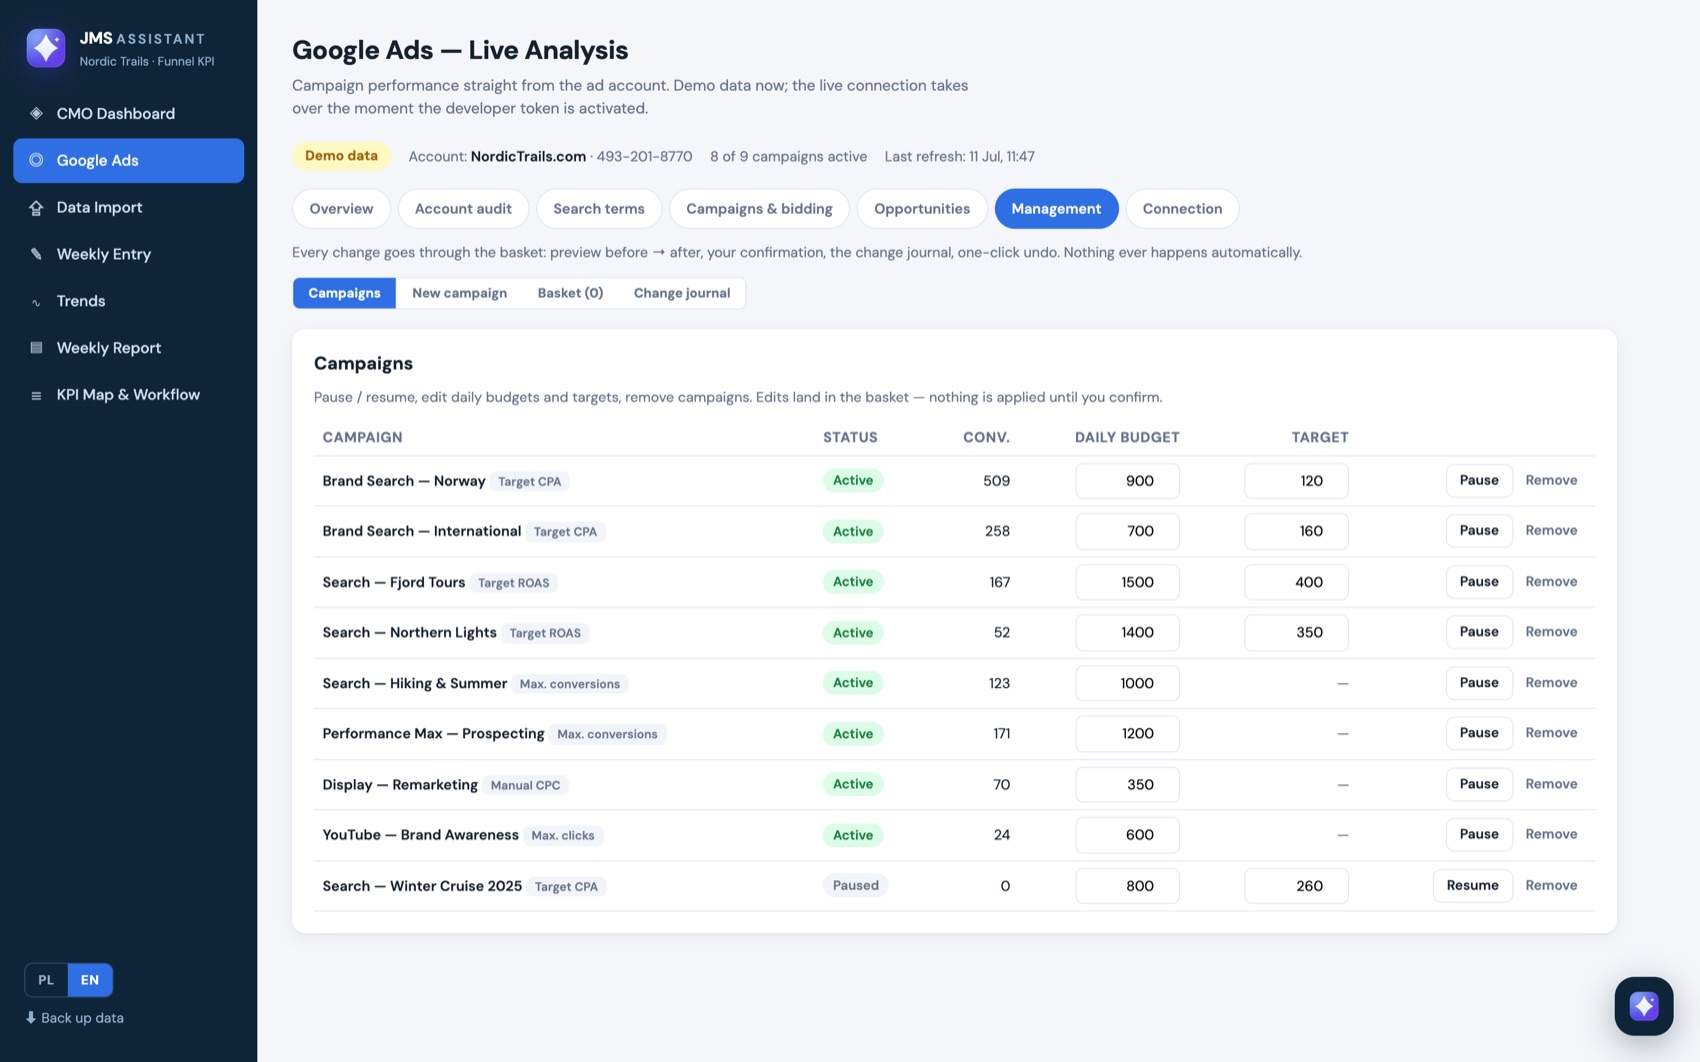Remove Display — Remarketing campaign
This screenshot has height=1062, width=1700.
[1551, 784]
